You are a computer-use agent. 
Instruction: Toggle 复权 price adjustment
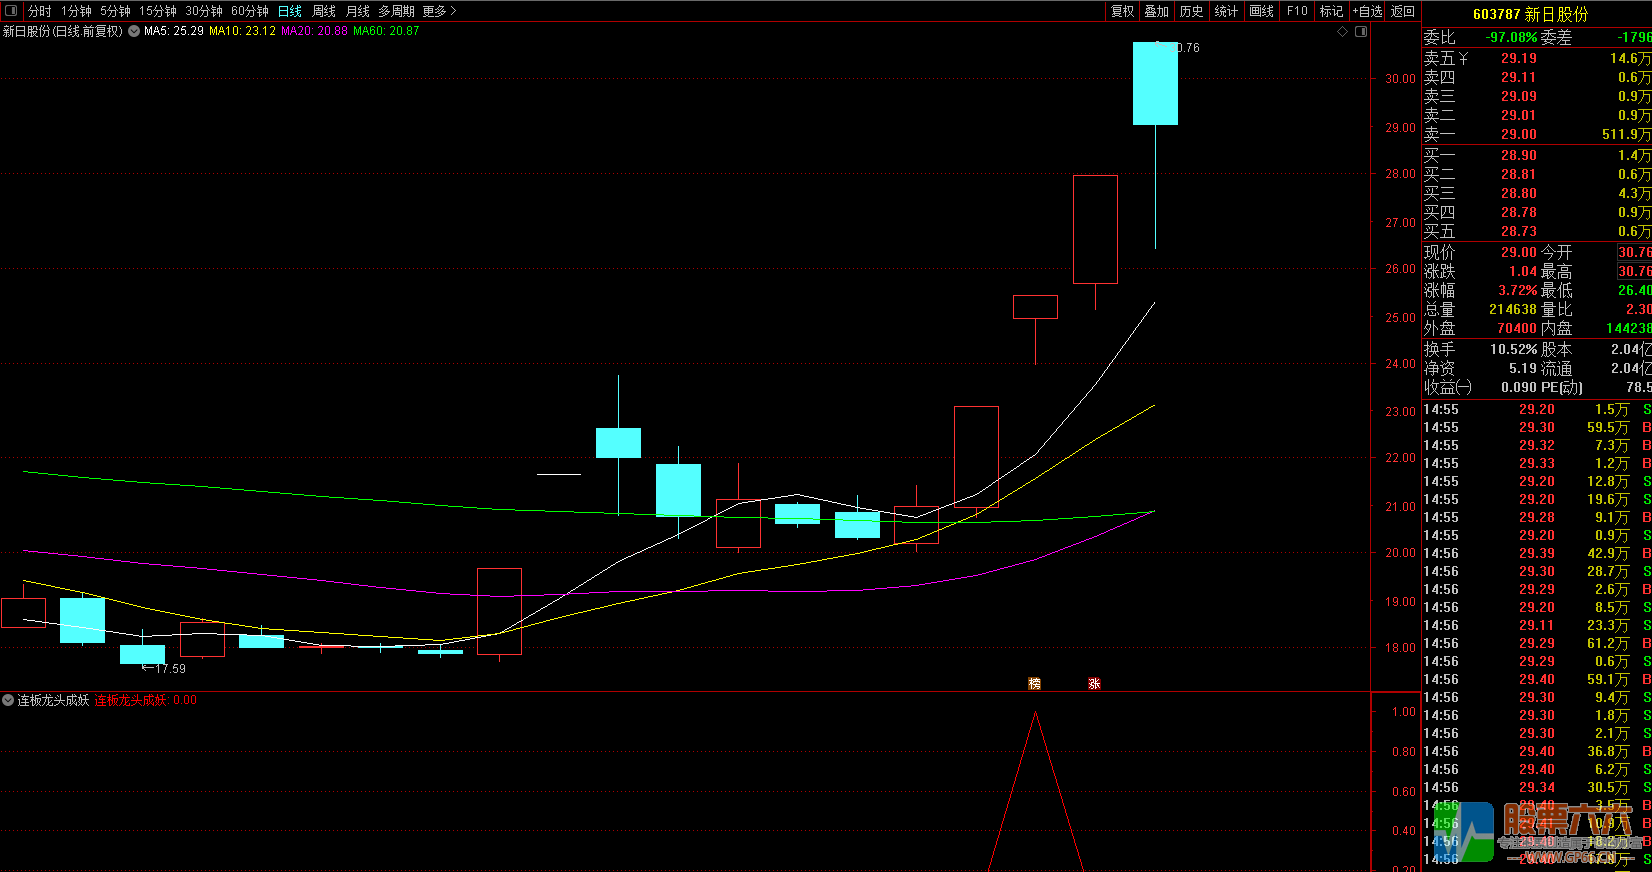(x=1123, y=11)
